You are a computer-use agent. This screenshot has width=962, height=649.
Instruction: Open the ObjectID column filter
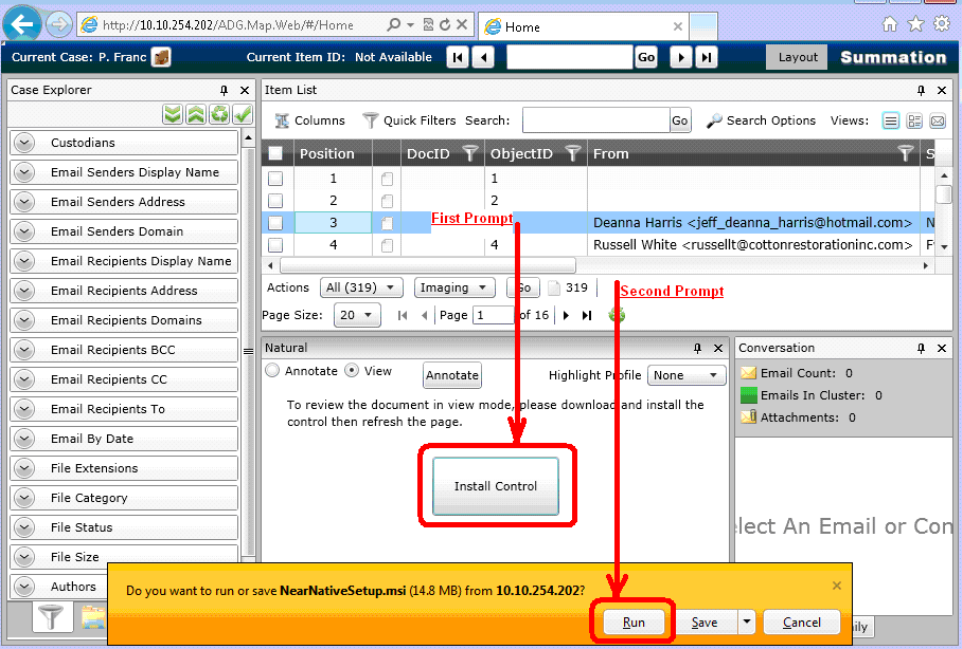click(572, 153)
